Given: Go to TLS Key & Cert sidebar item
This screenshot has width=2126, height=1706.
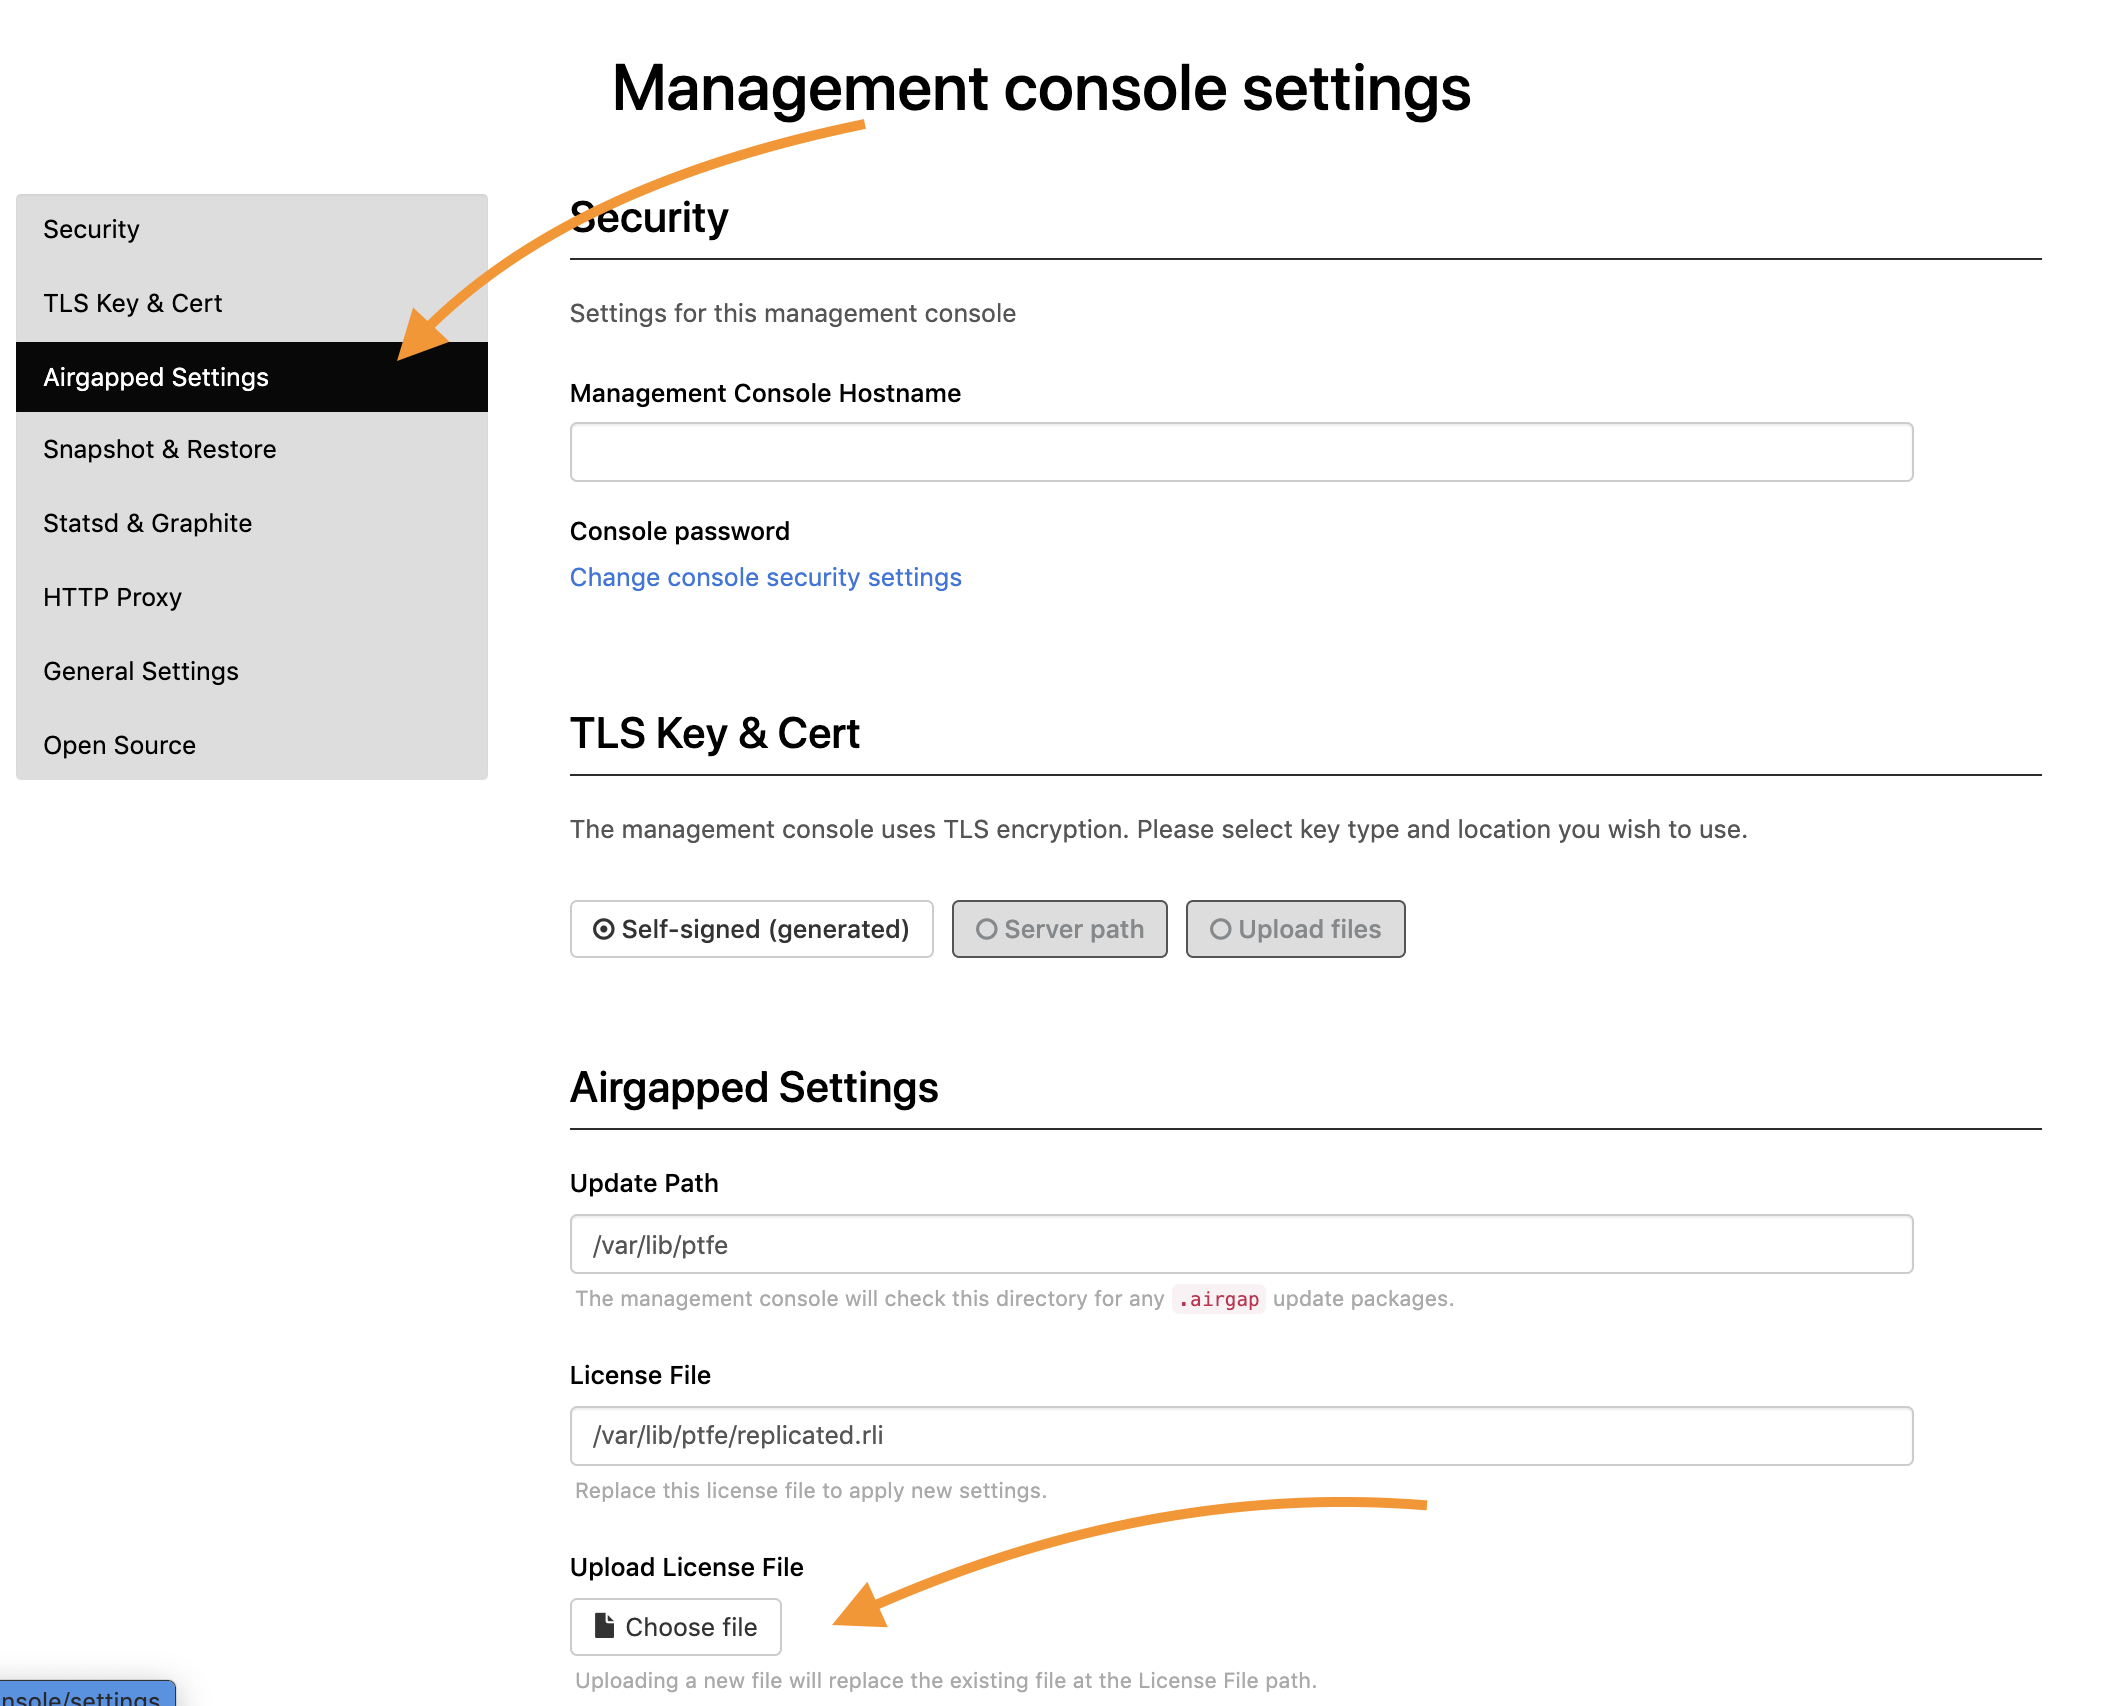Looking at the screenshot, I should pos(132,303).
